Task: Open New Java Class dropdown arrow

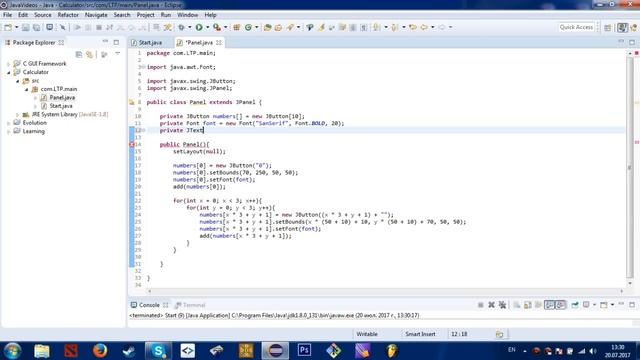Action: coord(256,27)
